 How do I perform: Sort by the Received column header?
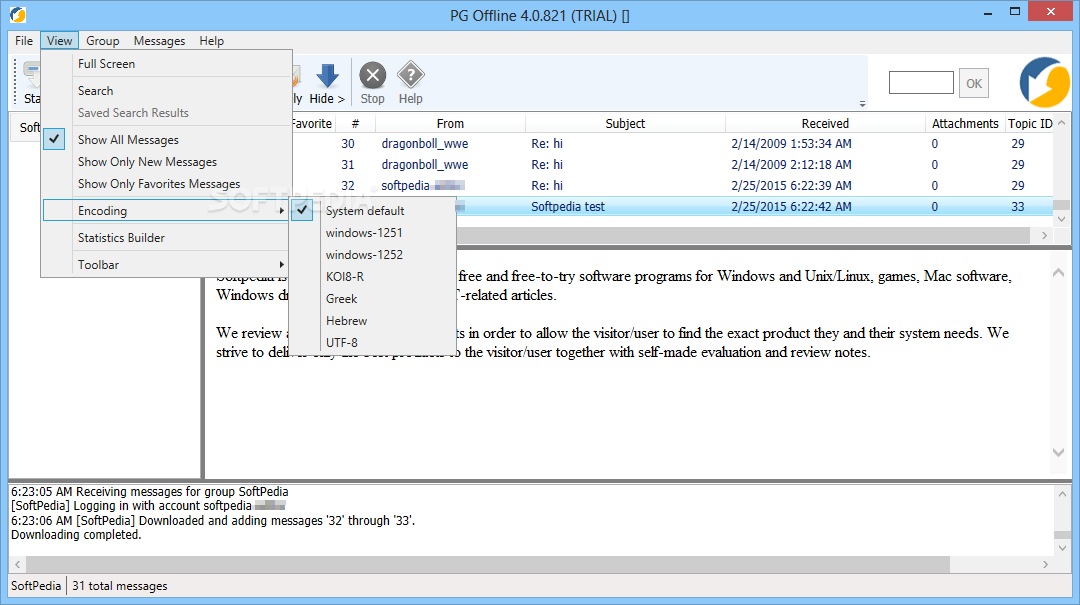click(825, 123)
